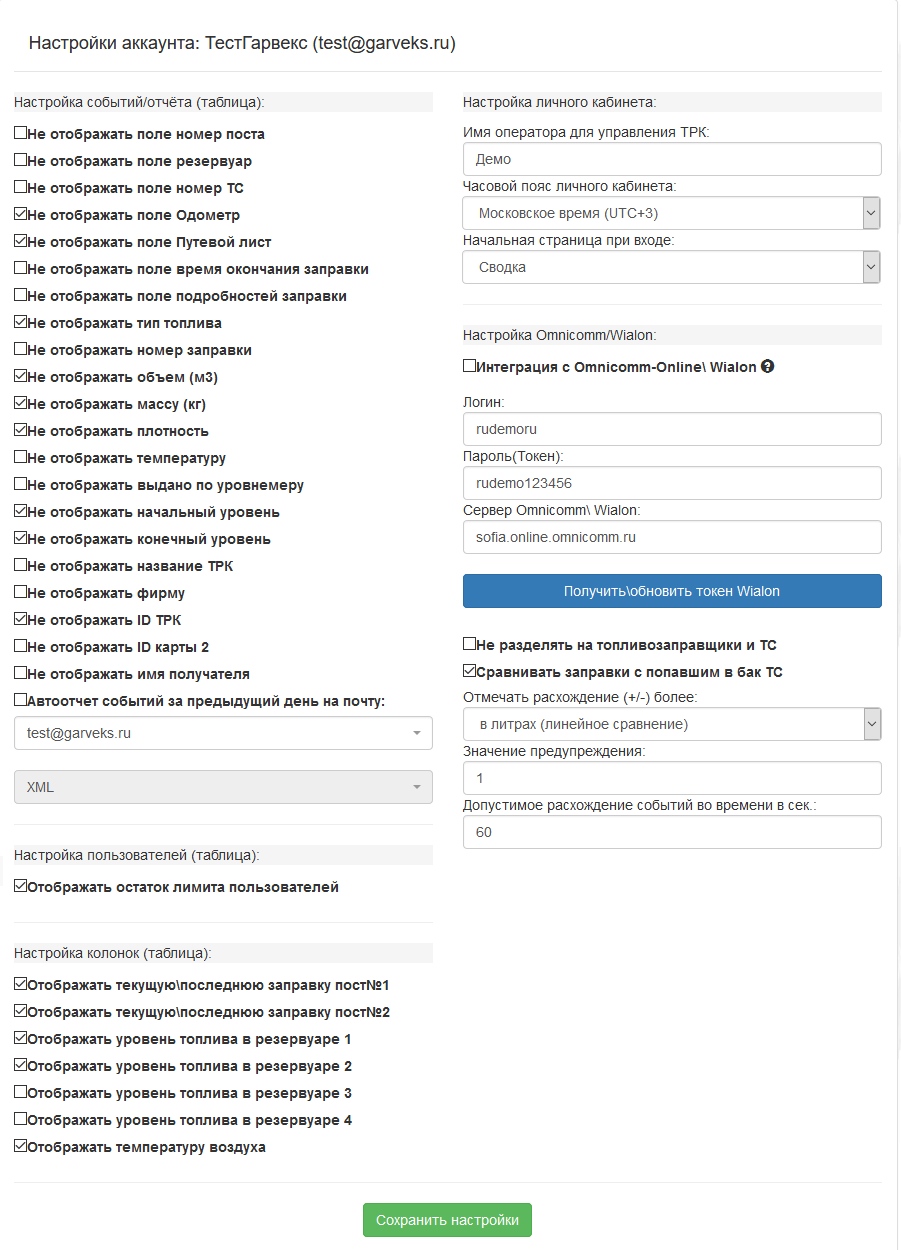Click the green 'Сохранить настройки' button
Image resolution: width=901 pixels, height=1250 pixels.
(x=447, y=1220)
